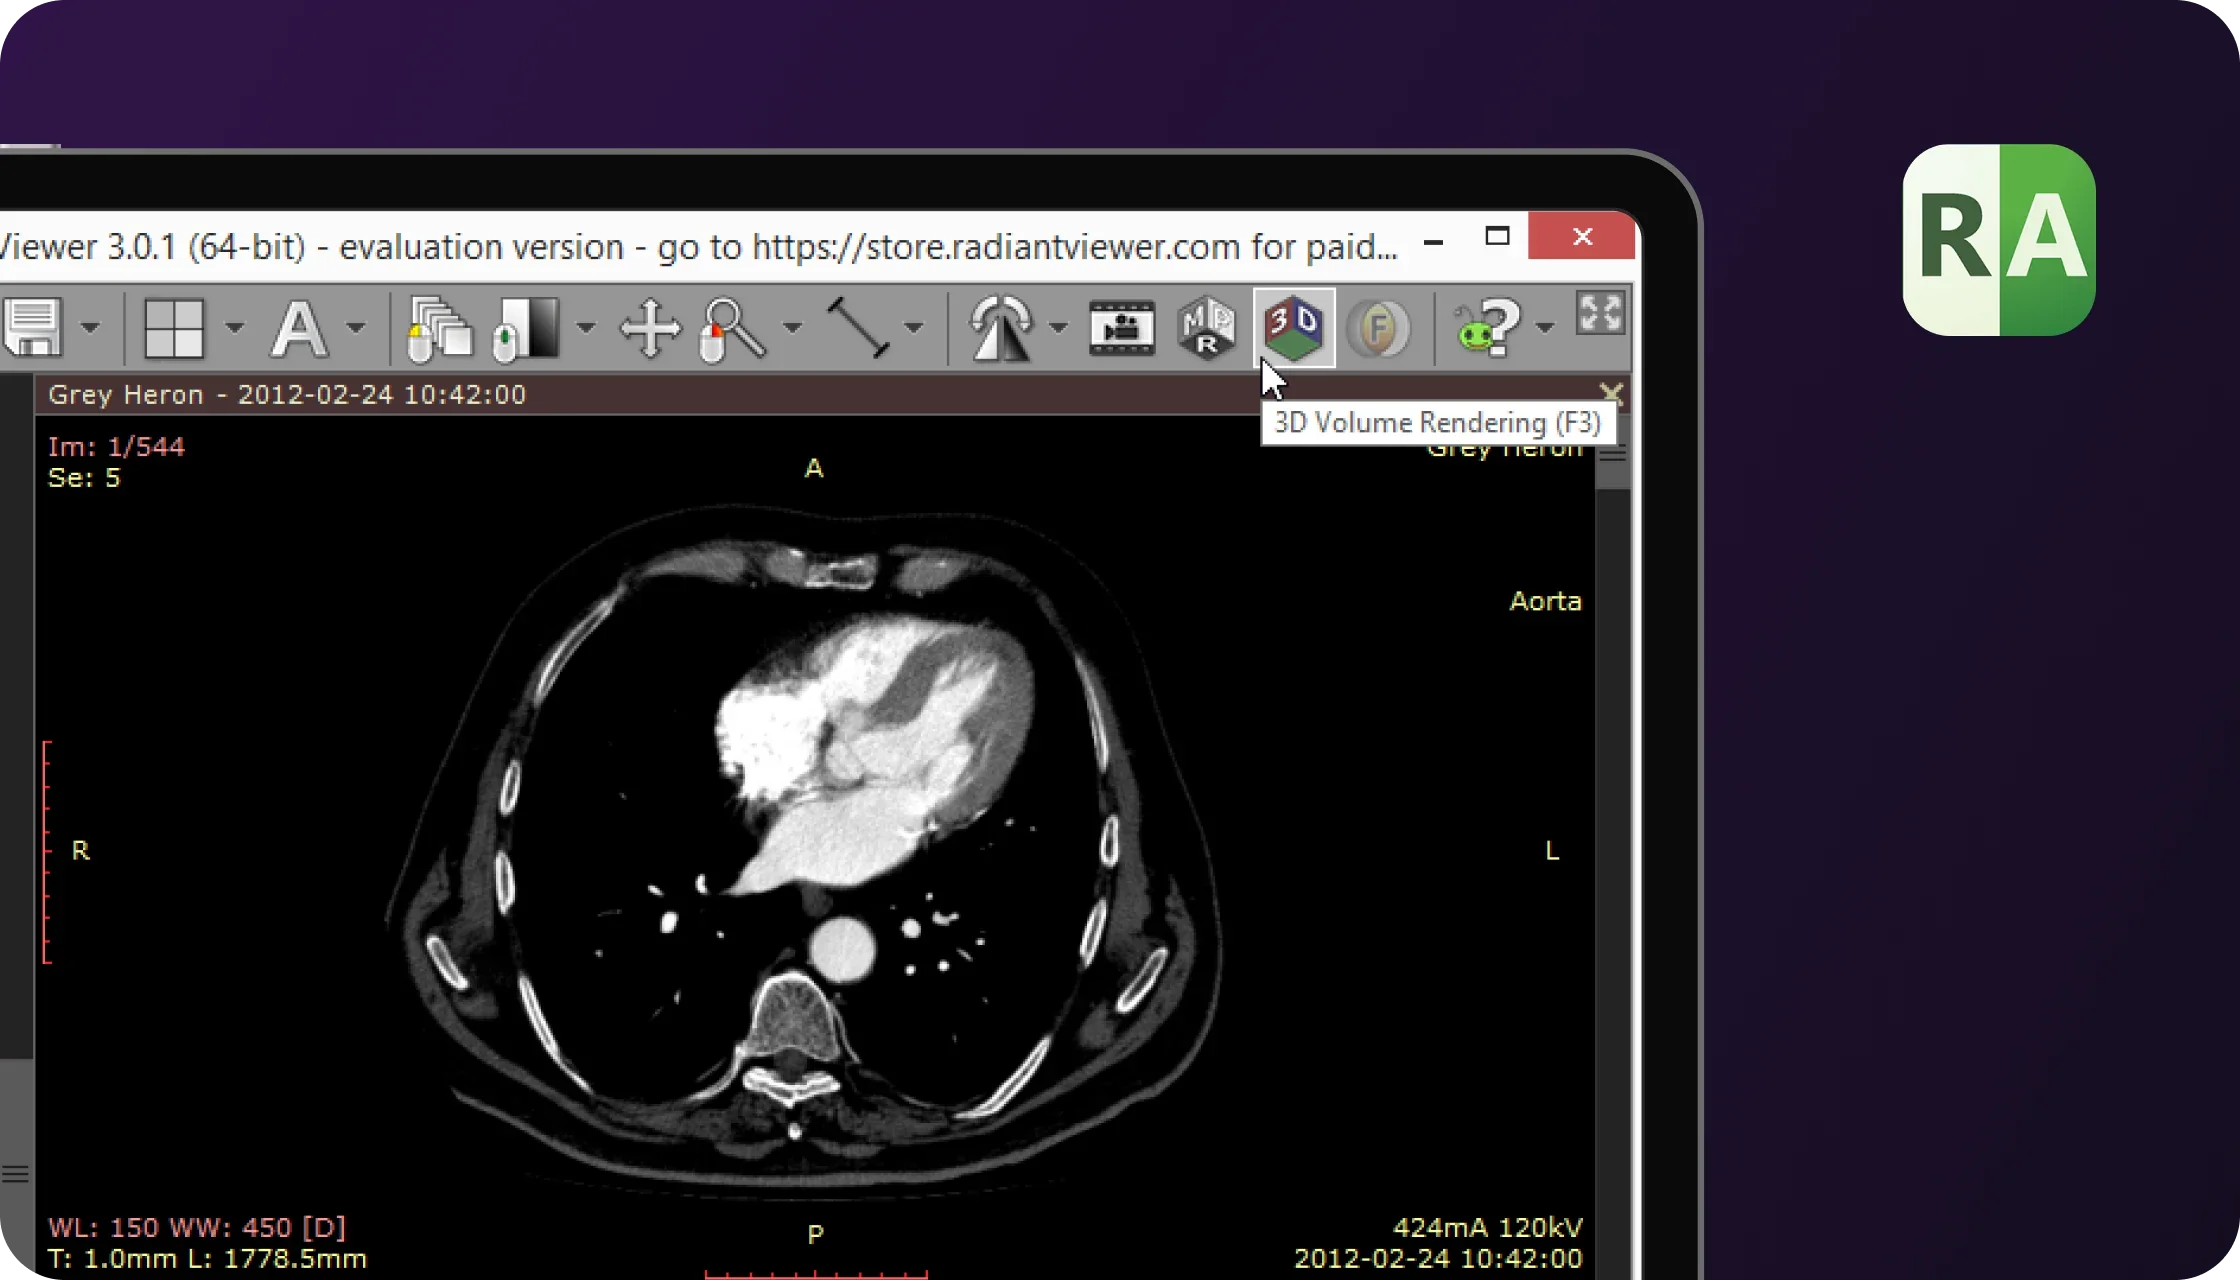Expand the Window/Level presets dropdown
This screenshot has height=1280, width=2240.
pyautogui.click(x=586, y=327)
